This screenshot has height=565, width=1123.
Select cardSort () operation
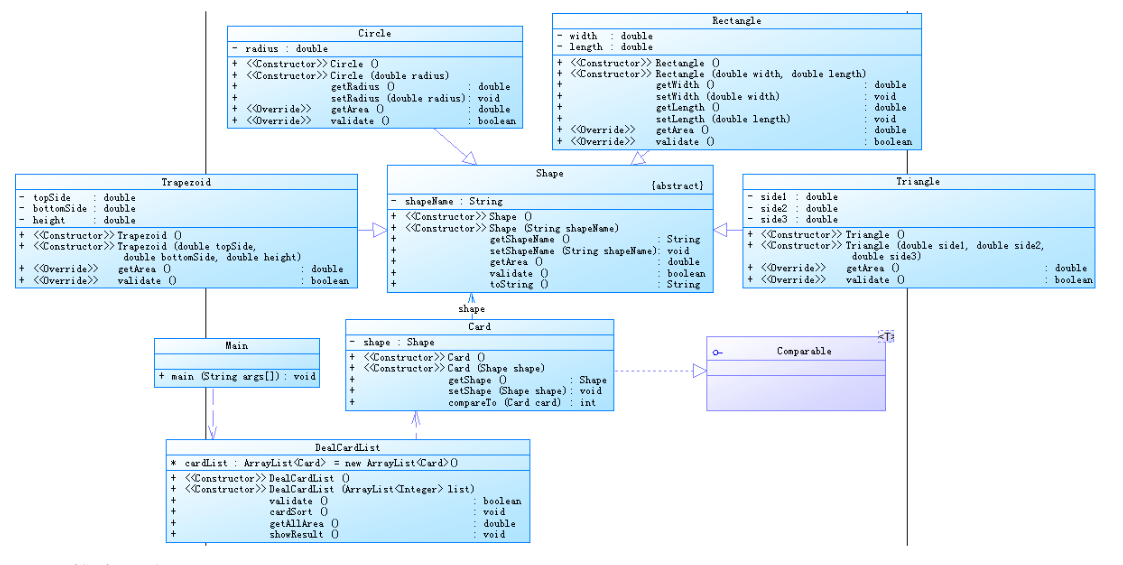[x=298, y=512]
